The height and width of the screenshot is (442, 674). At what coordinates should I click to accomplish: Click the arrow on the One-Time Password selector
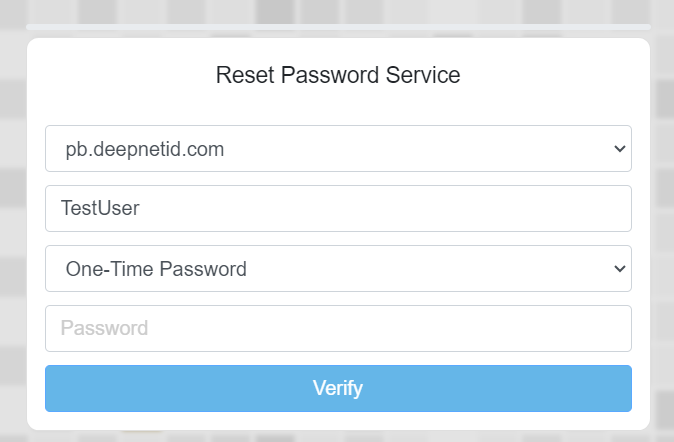tap(619, 269)
